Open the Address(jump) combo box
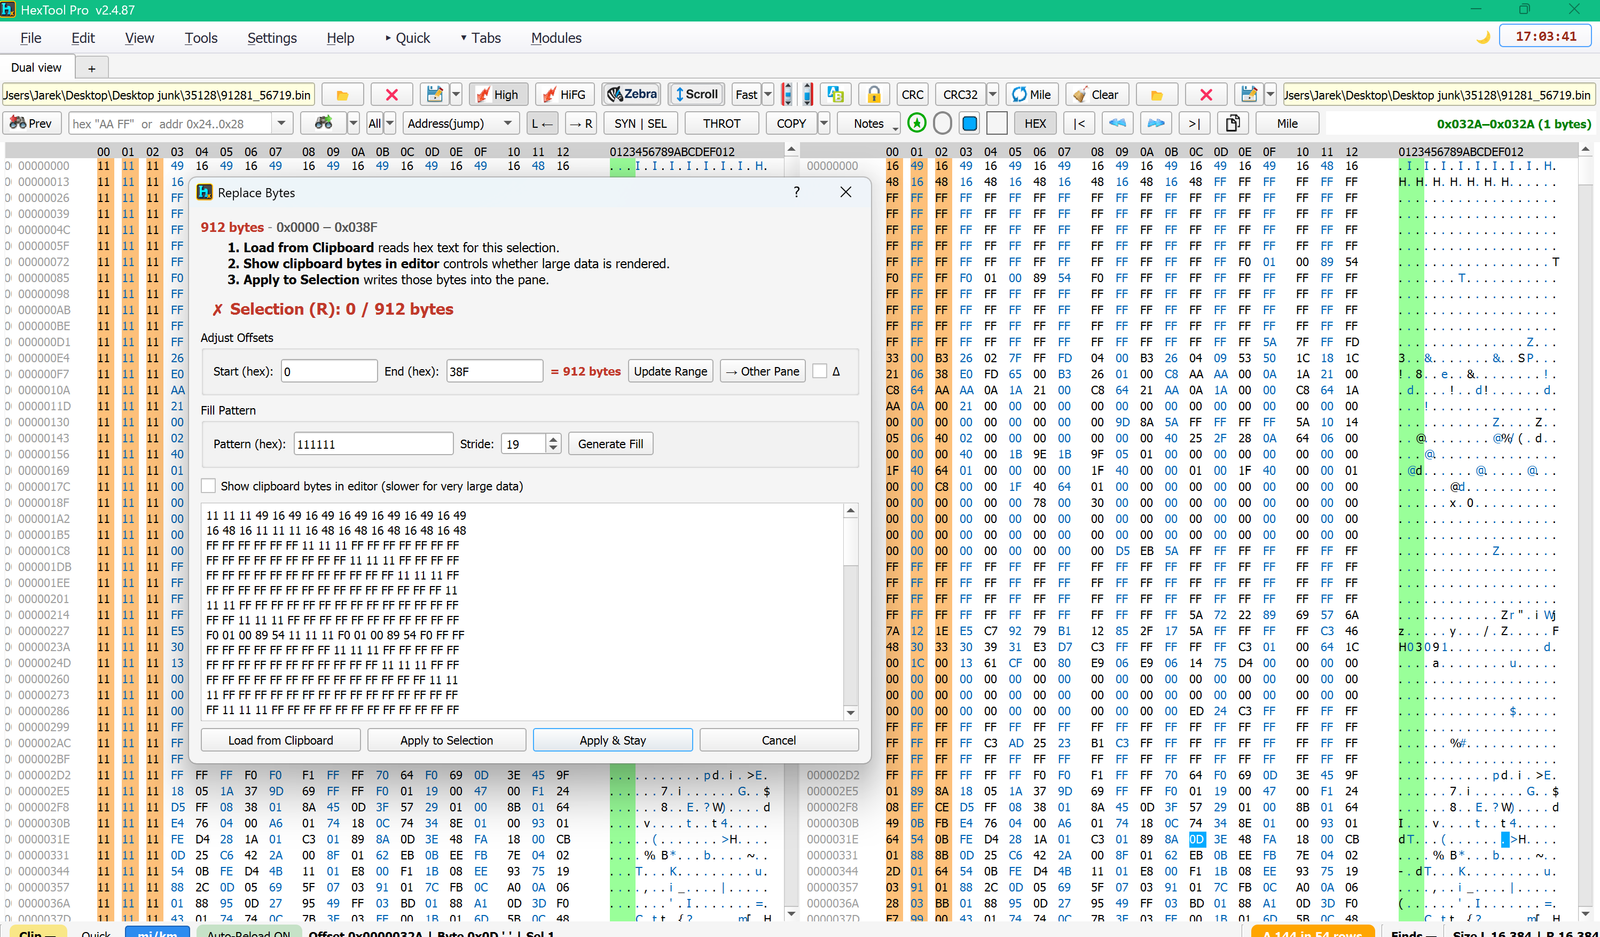The image size is (1600, 937). click(460, 123)
